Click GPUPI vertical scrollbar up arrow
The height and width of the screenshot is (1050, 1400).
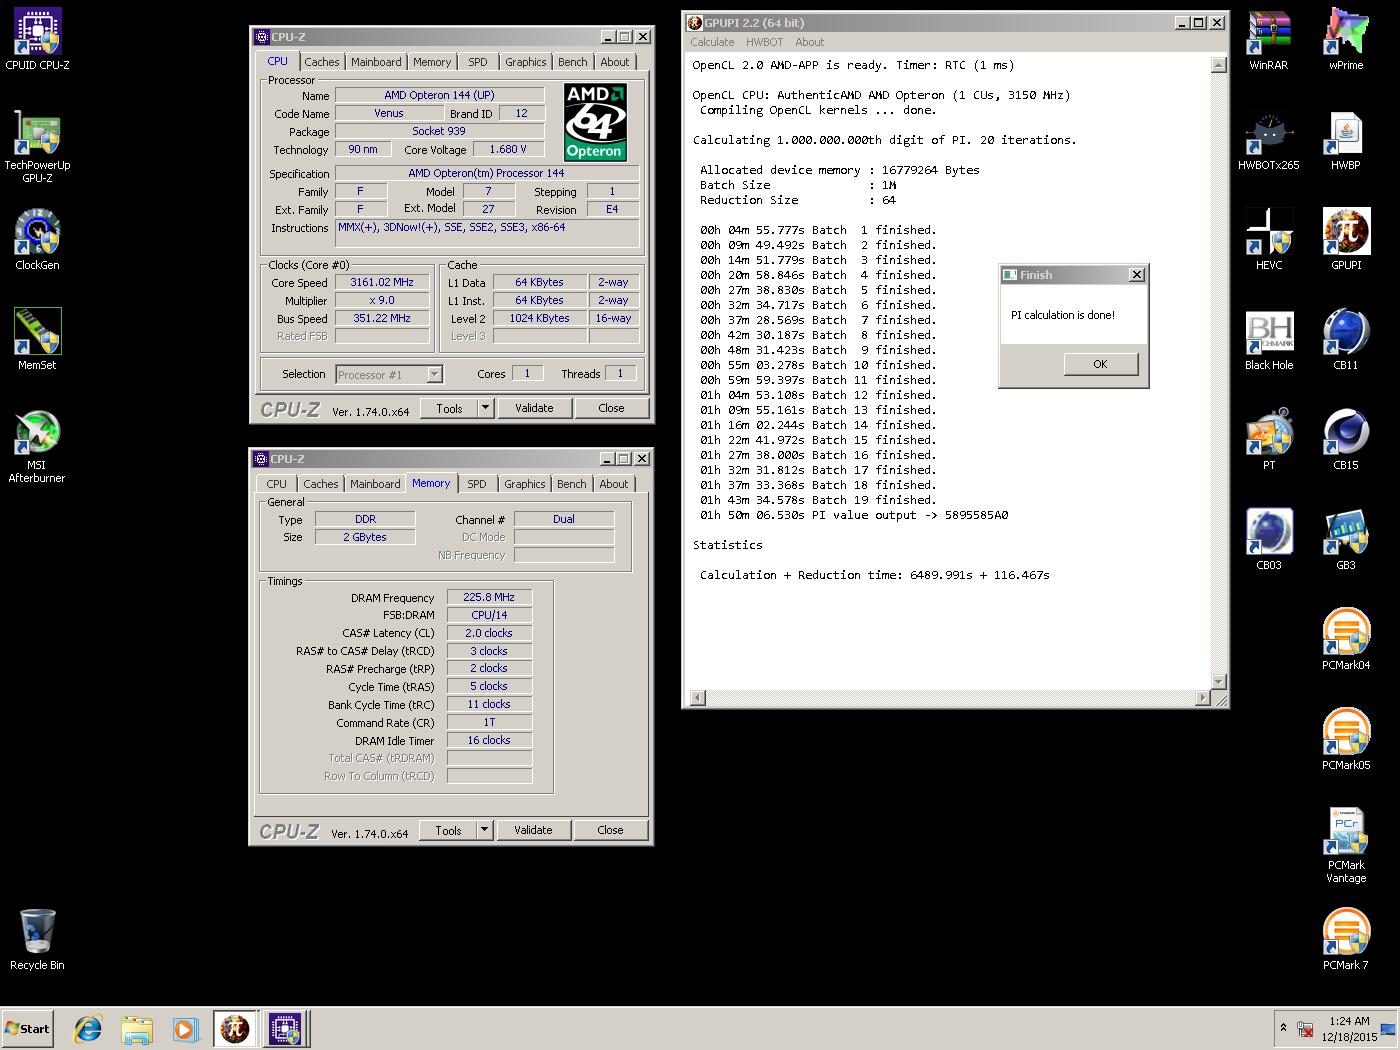(1218, 65)
